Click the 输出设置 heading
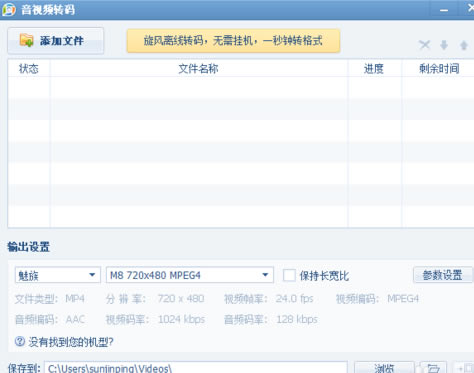 (29, 247)
